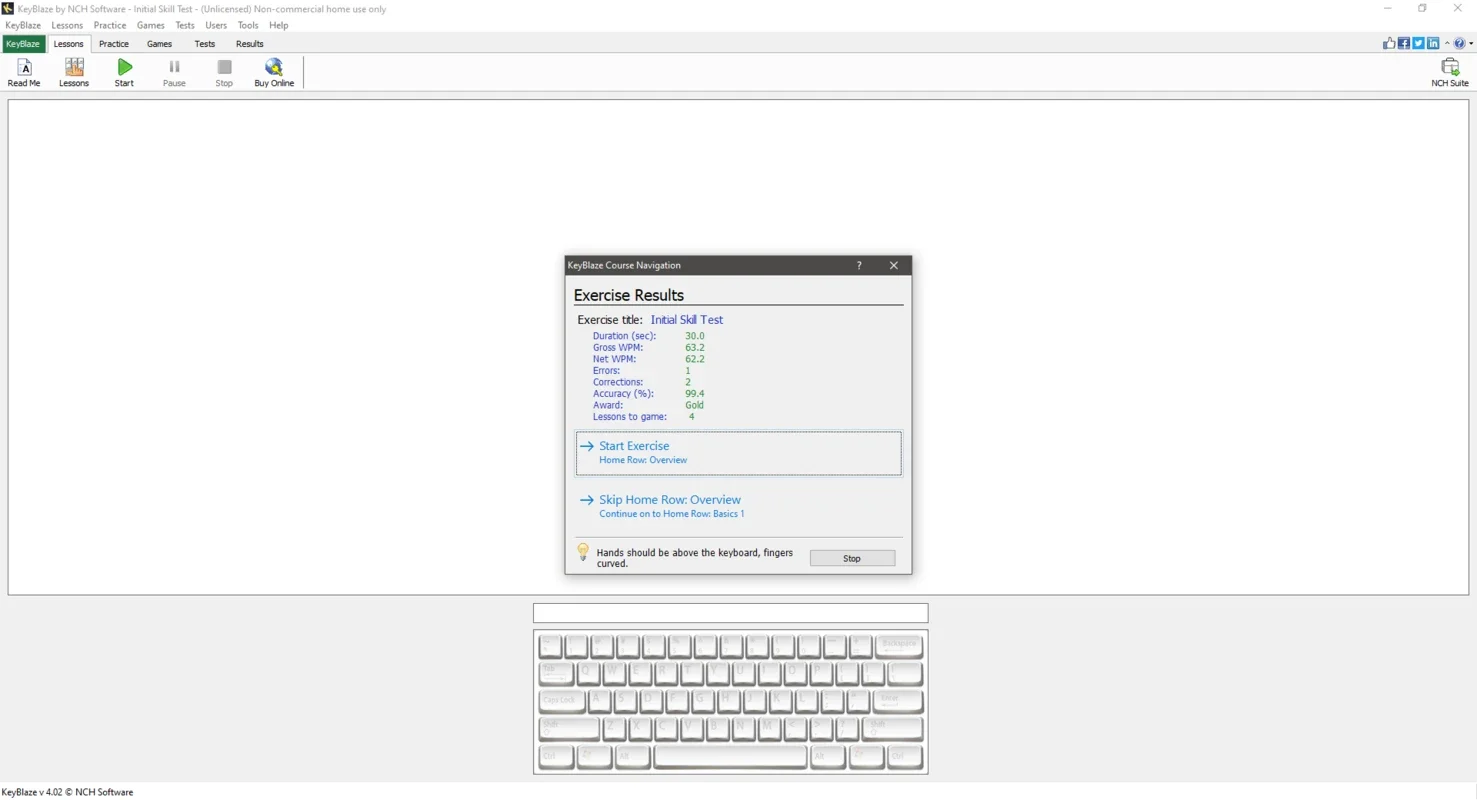Click the Q key on virtual keyboard
The height and width of the screenshot is (800, 1477).
coord(589,674)
